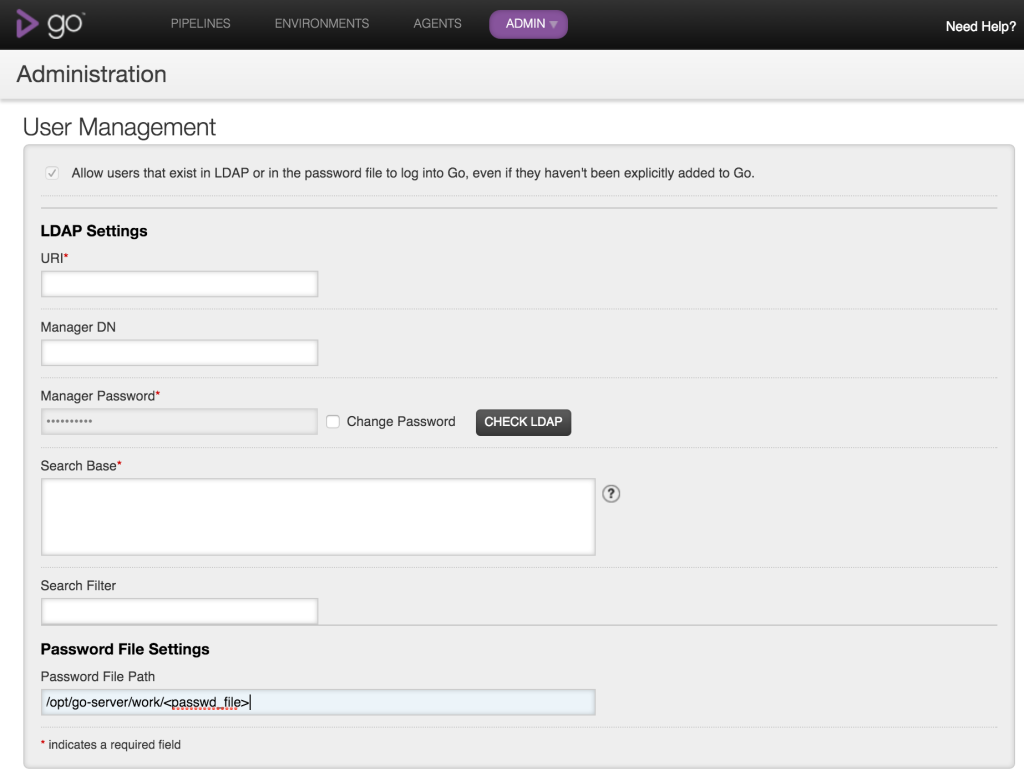Select the Manager Password field
The height and width of the screenshot is (781, 1024).
(179, 422)
